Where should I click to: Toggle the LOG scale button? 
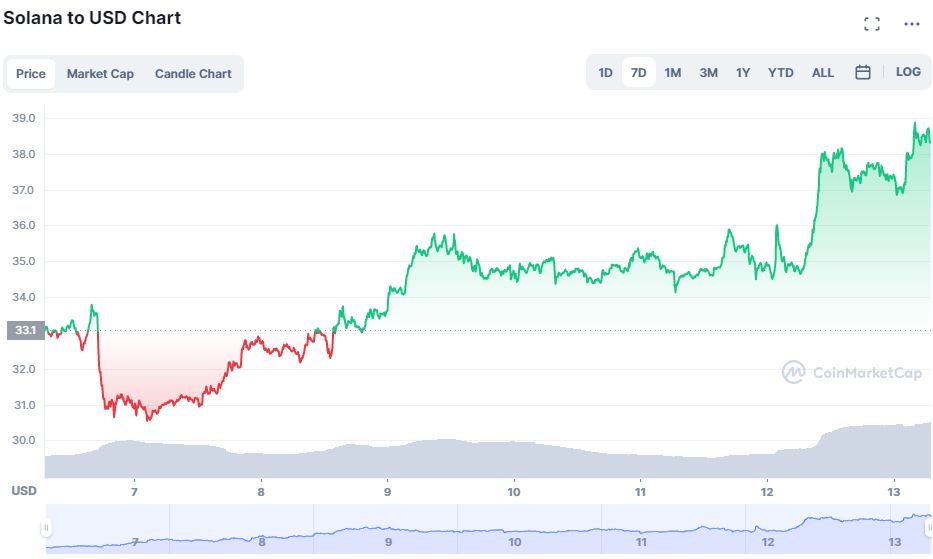tap(908, 72)
